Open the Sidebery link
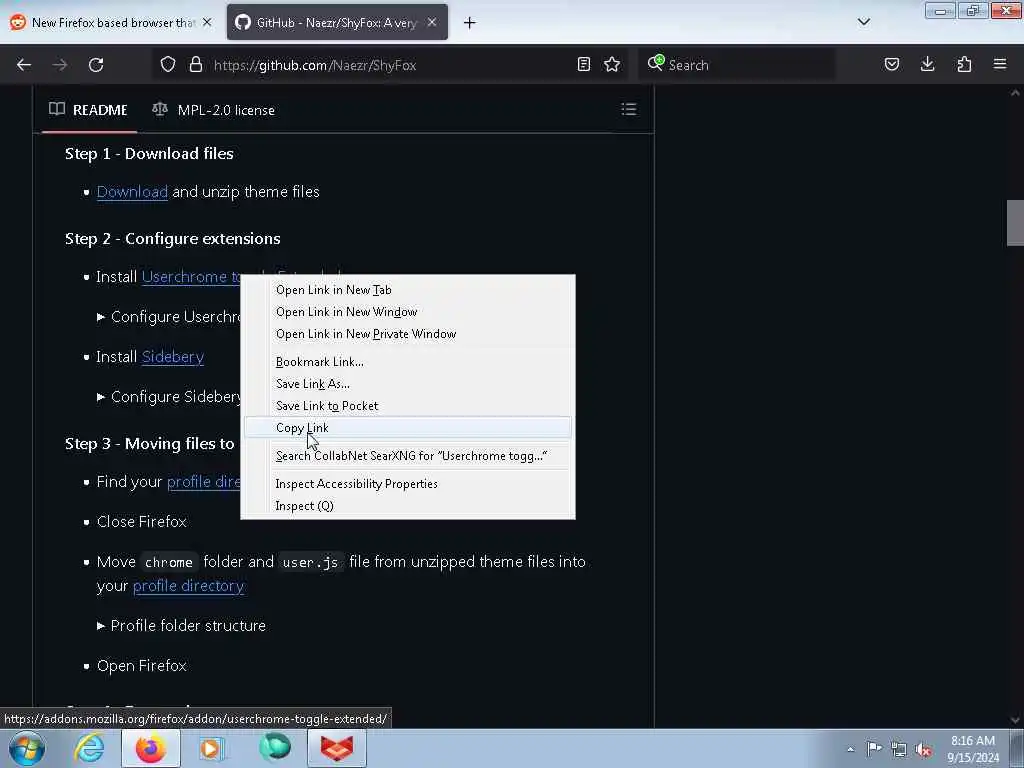The image size is (1024, 768). pos(172,357)
